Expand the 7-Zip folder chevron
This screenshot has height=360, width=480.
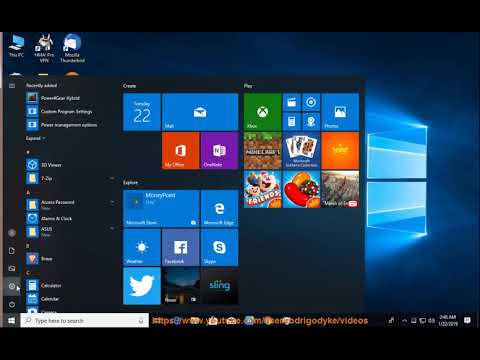tap(112, 179)
